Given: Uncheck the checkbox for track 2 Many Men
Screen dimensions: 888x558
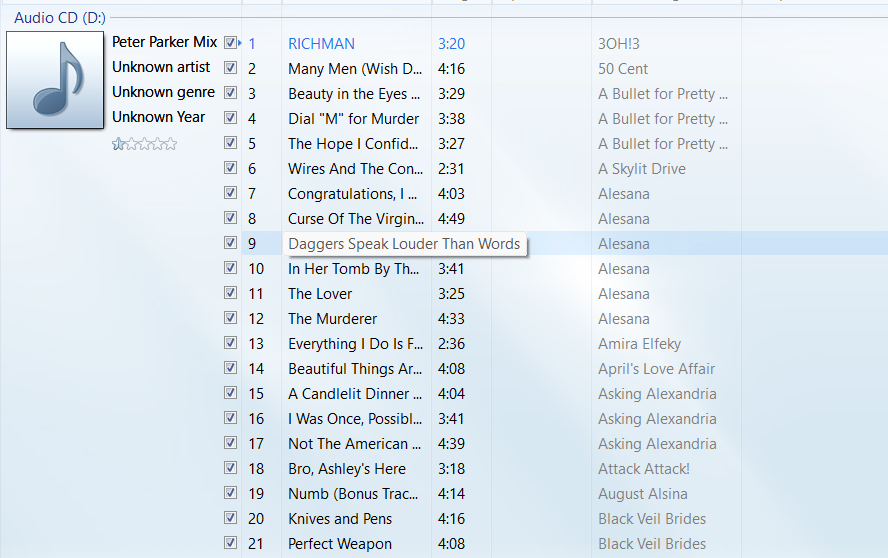Looking at the screenshot, I should tap(230, 67).
